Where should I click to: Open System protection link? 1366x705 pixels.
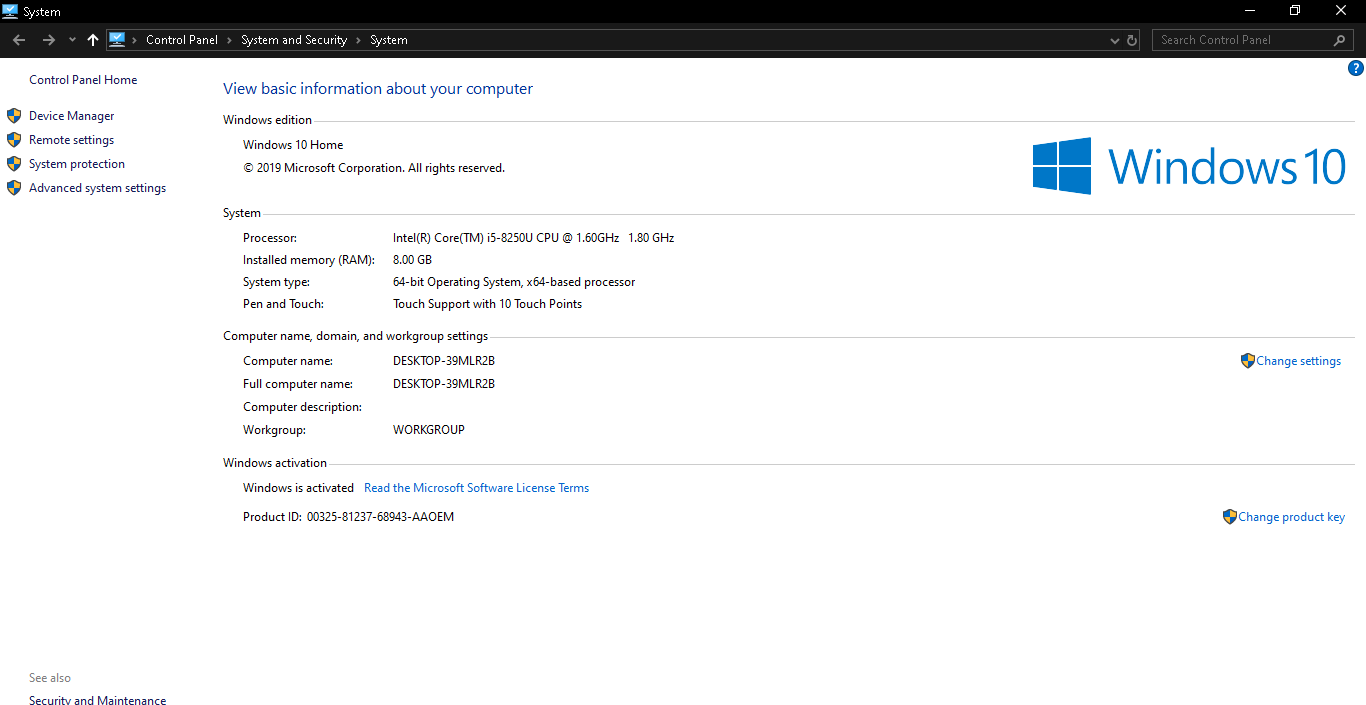(77, 164)
